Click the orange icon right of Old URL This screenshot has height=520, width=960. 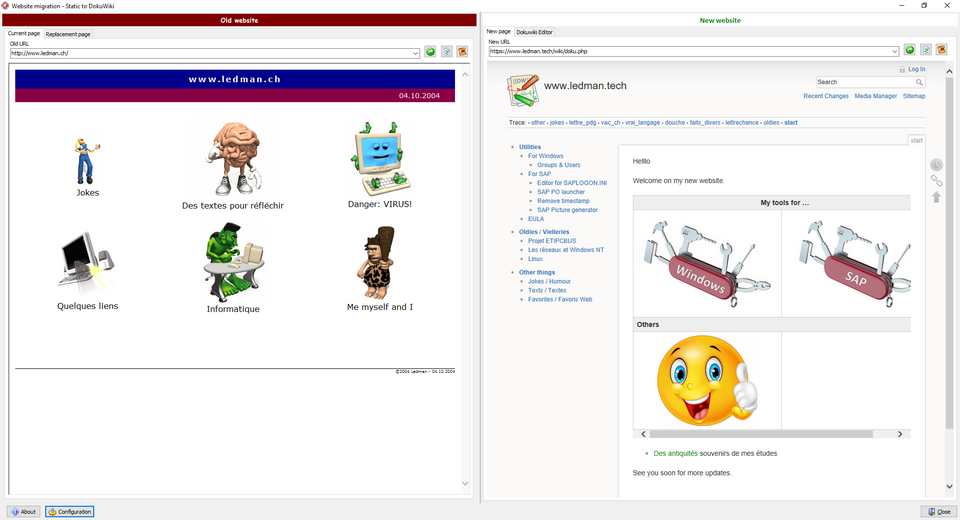(462, 52)
